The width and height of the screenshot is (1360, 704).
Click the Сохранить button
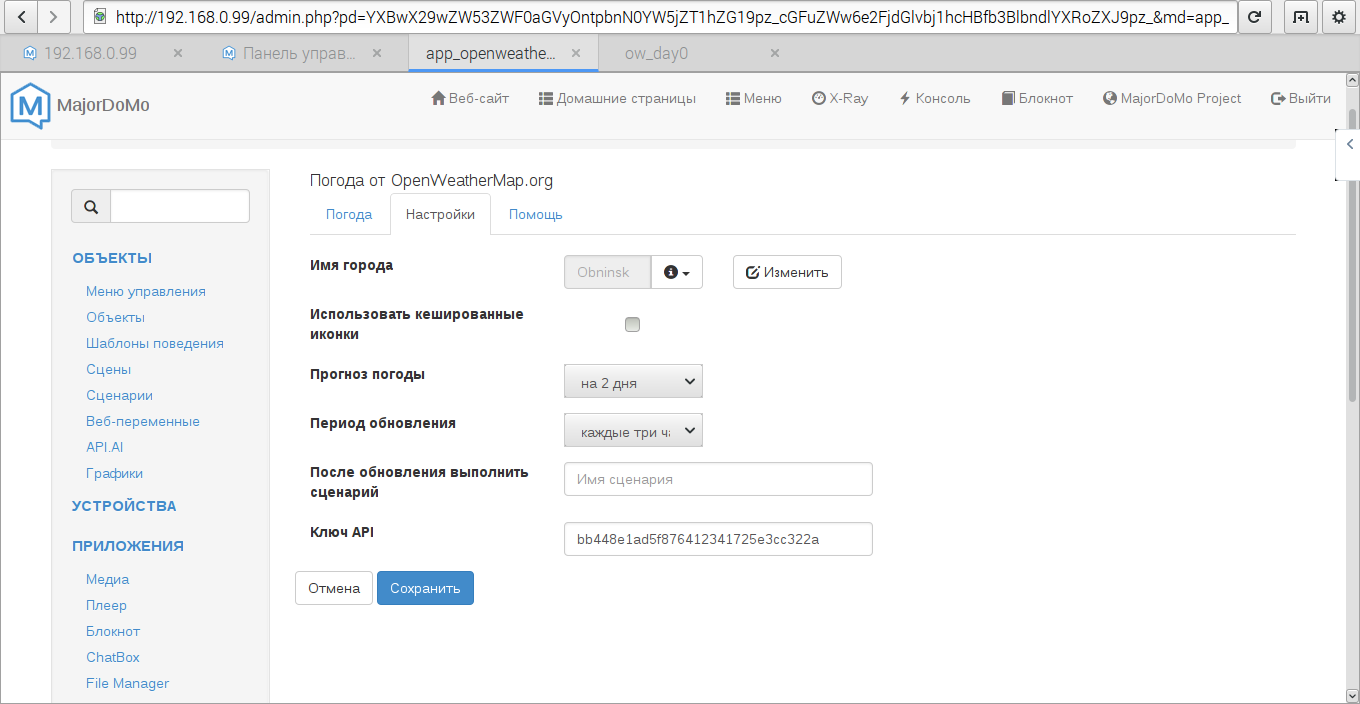425,588
